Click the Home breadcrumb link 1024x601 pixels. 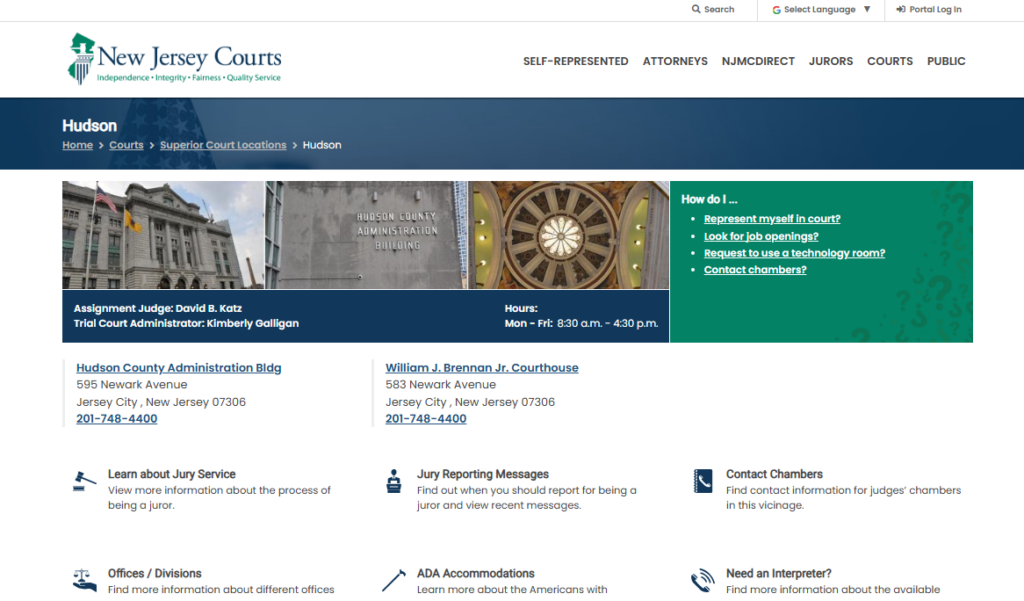click(77, 145)
